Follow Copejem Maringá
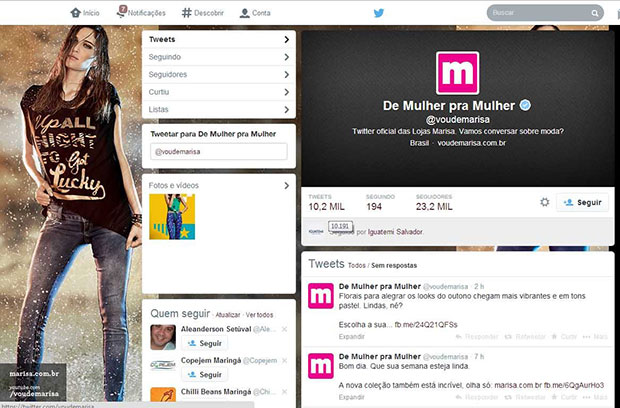This screenshot has height=408, width=620. (x=204, y=374)
